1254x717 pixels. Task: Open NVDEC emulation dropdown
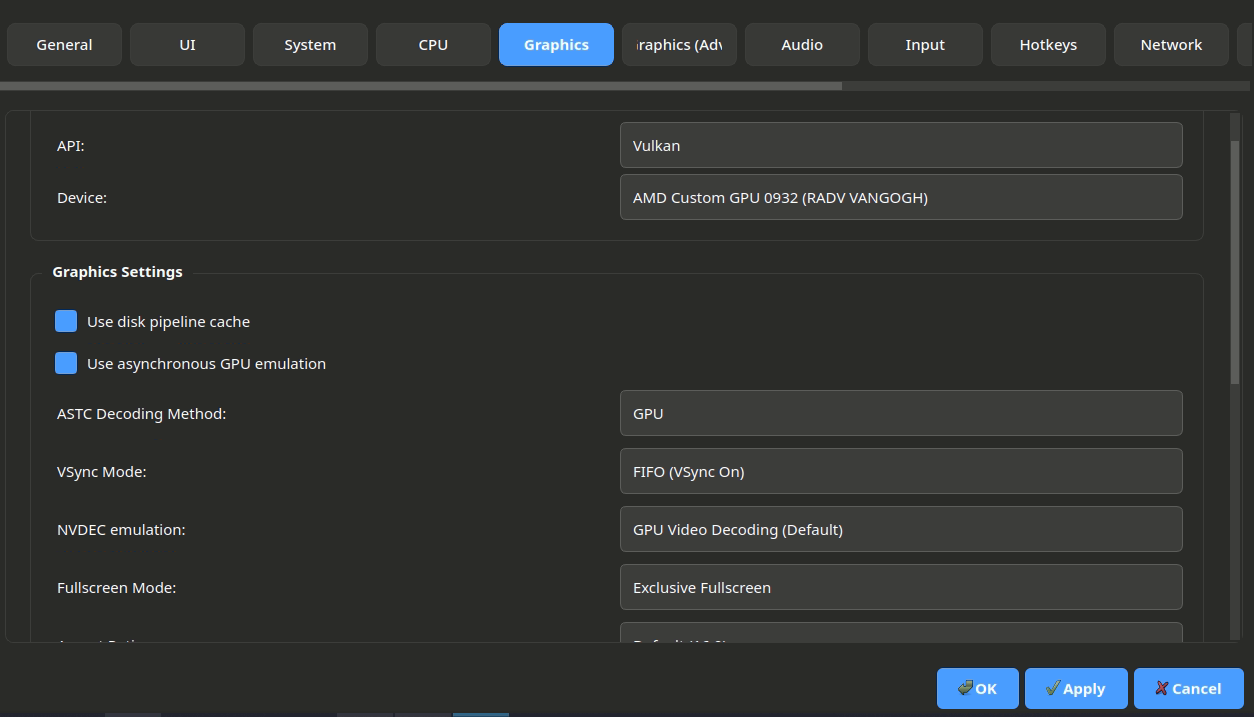coord(900,529)
